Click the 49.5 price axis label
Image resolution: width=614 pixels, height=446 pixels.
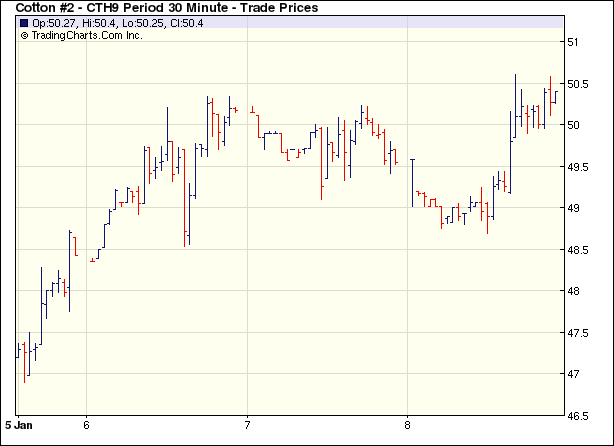coord(577,167)
